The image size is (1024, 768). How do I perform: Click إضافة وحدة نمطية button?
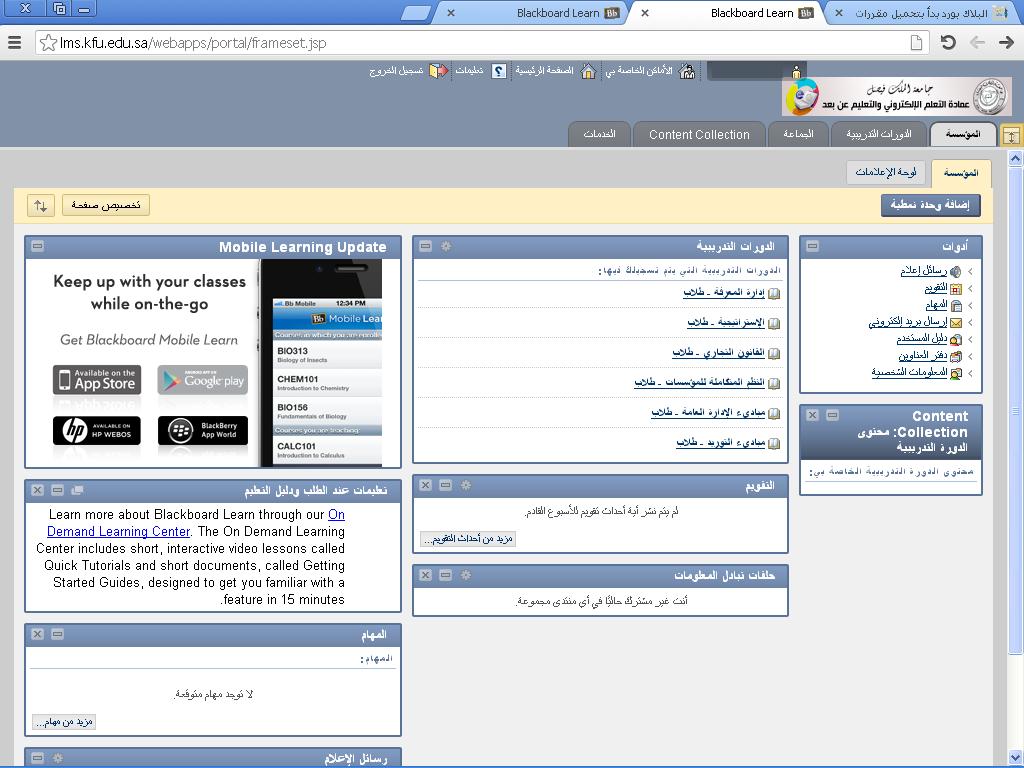[x=931, y=205]
